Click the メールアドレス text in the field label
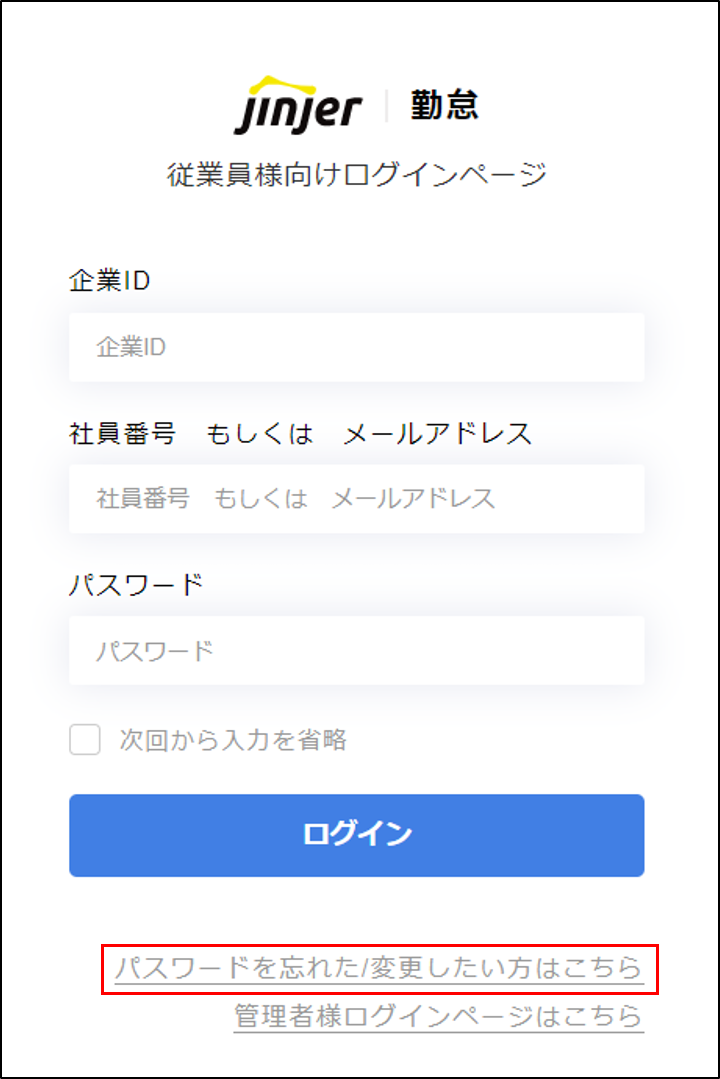720x1079 pixels. [437, 434]
